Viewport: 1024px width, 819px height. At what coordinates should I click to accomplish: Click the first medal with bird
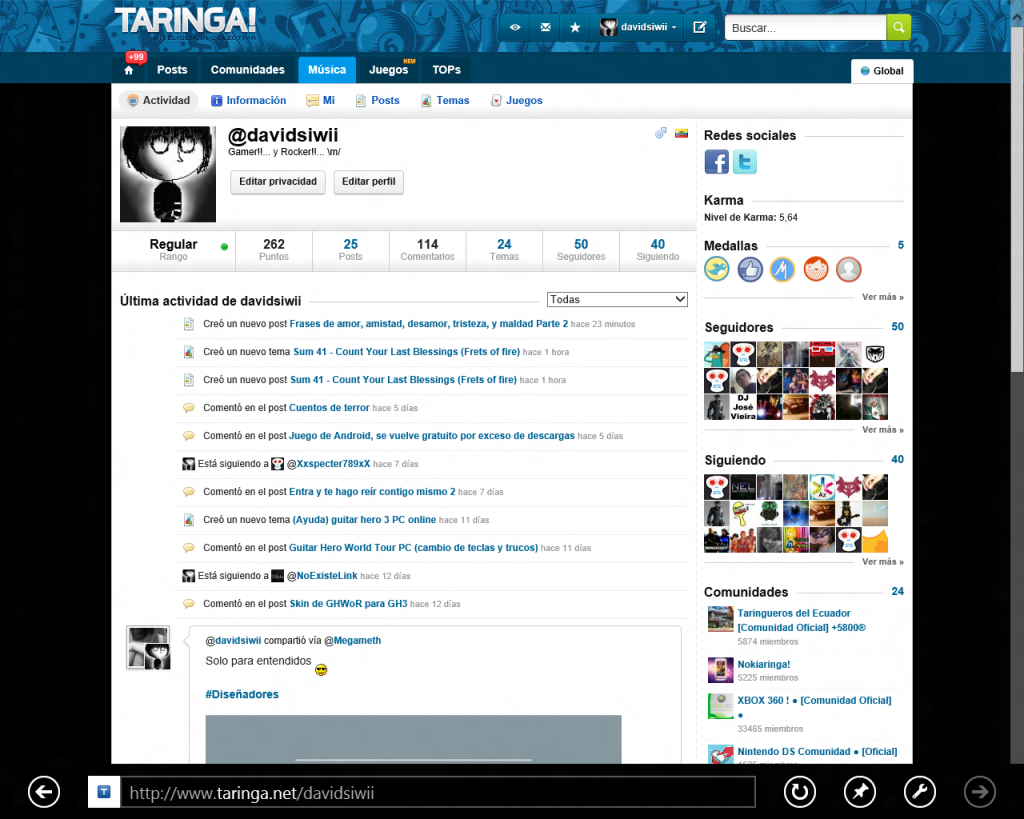[x=716, y=269]
